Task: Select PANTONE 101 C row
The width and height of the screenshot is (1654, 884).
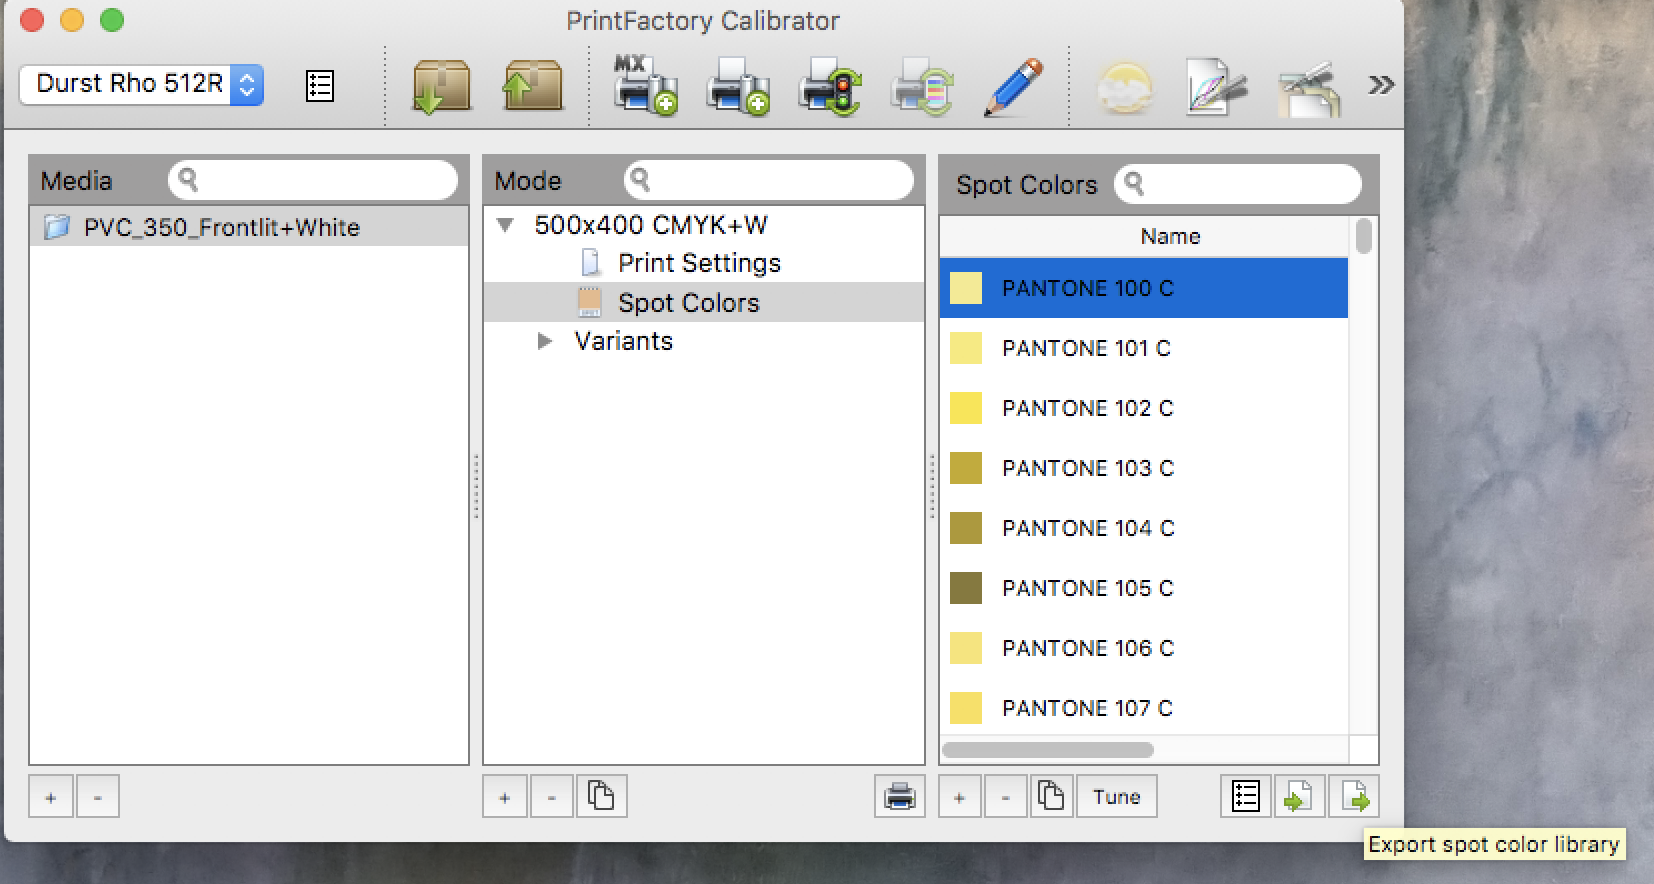Action: [1144, 348]
